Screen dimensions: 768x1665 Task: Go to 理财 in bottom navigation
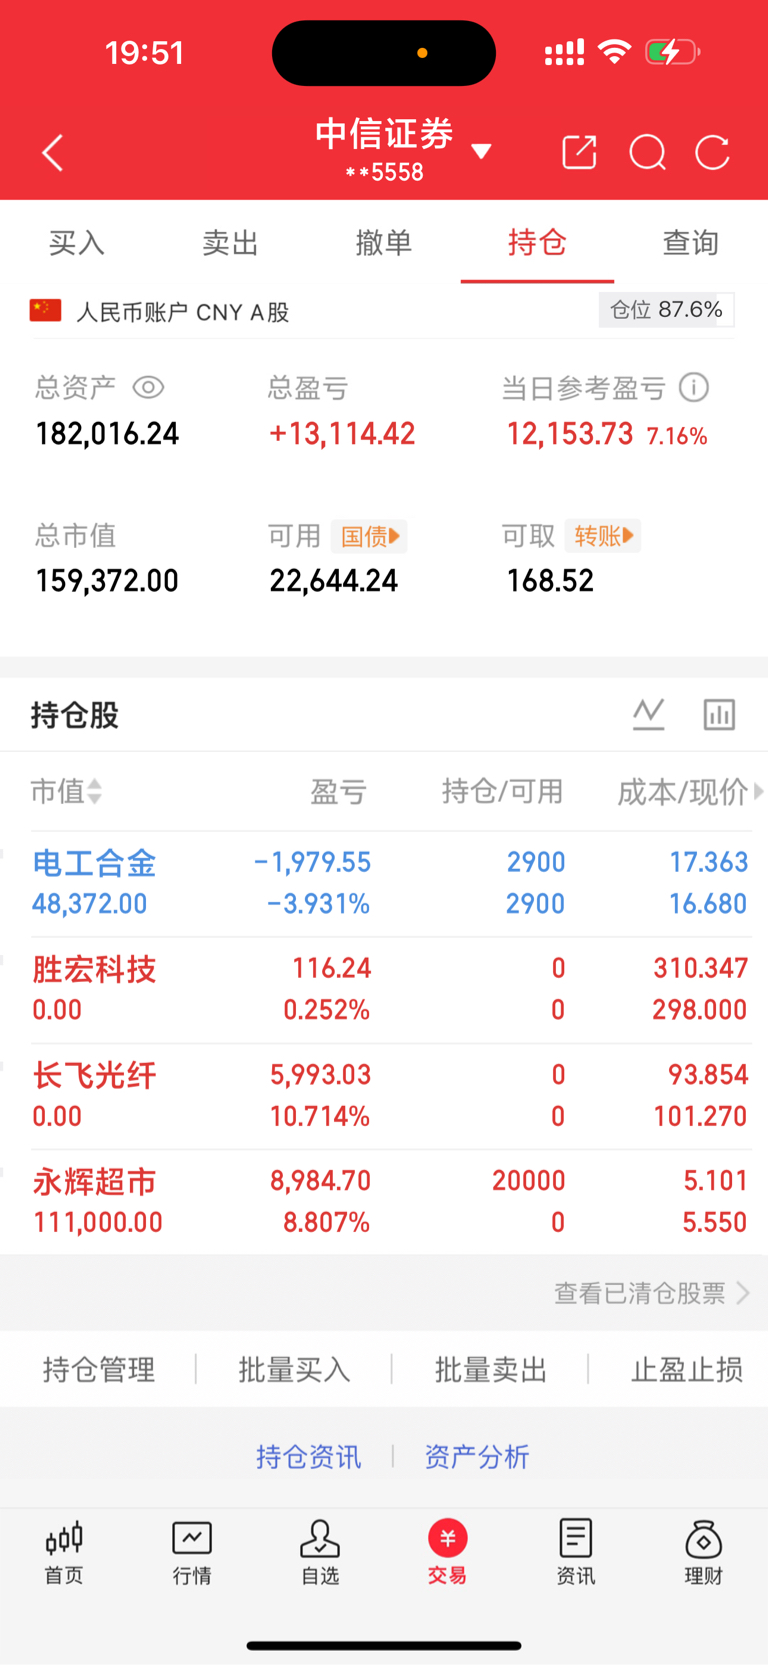(704, 1553)
